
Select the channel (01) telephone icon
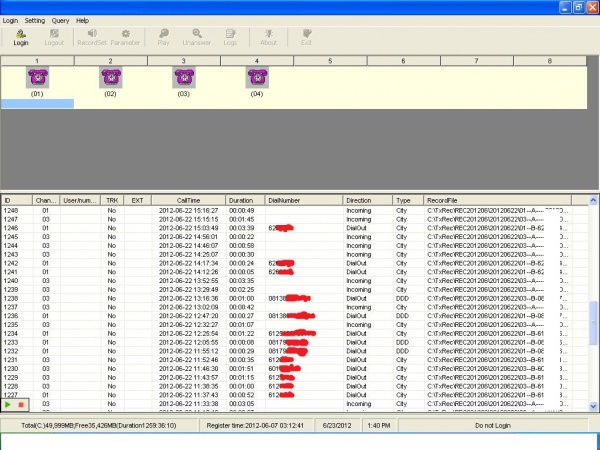tap(37, 78)
